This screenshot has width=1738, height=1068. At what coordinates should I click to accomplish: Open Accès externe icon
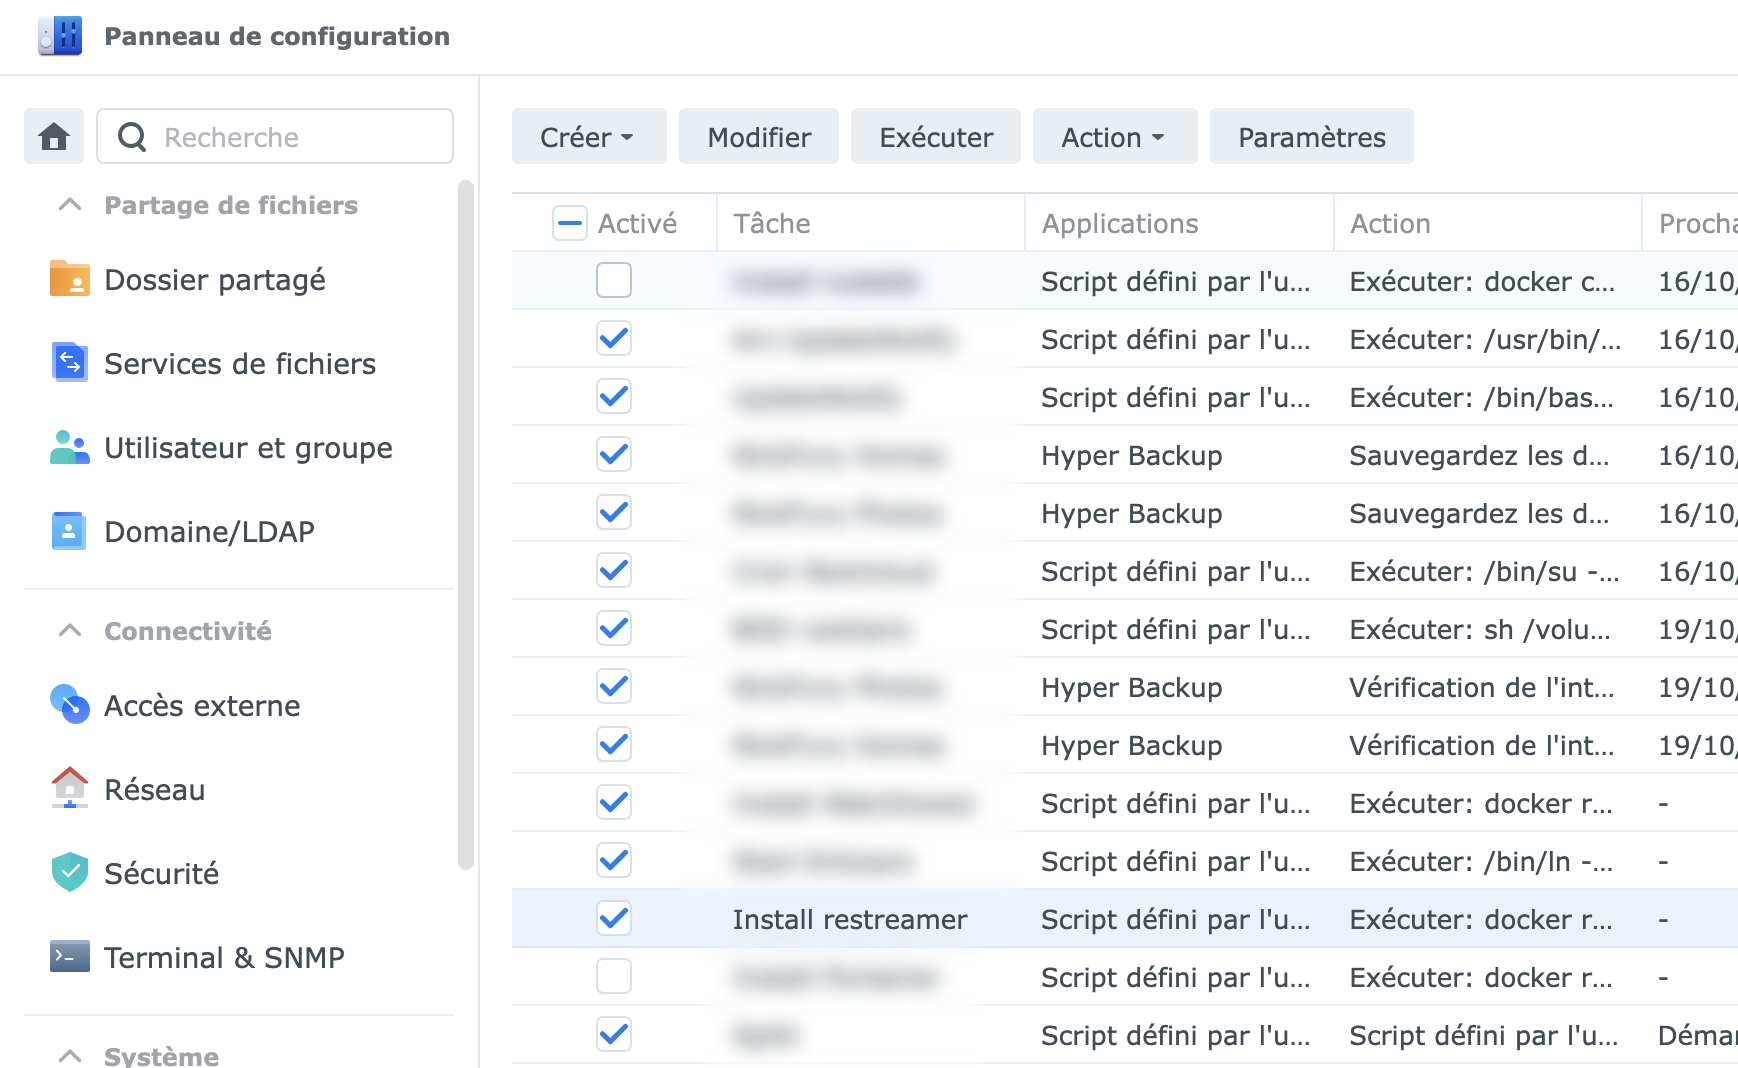pos(69,705)
